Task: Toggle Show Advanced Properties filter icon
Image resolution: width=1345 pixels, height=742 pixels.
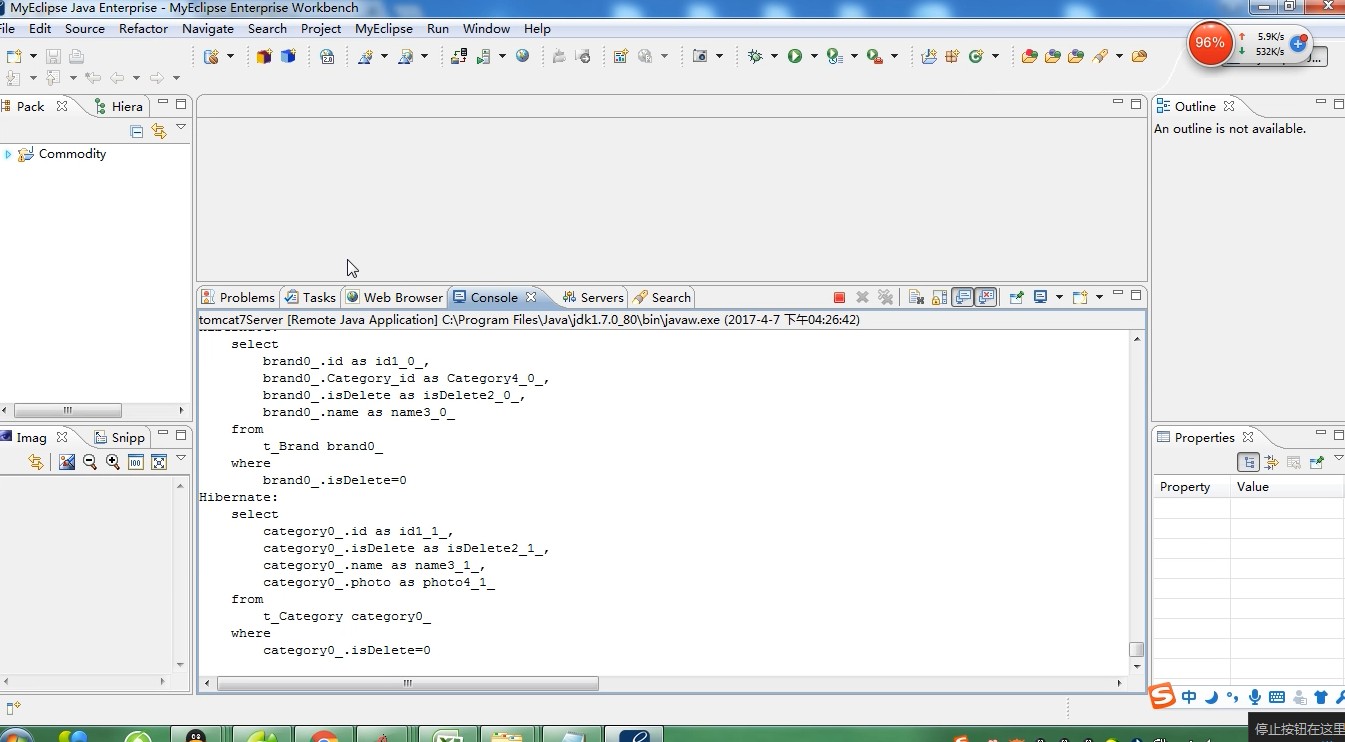Action: click(x=1272, y=462)
